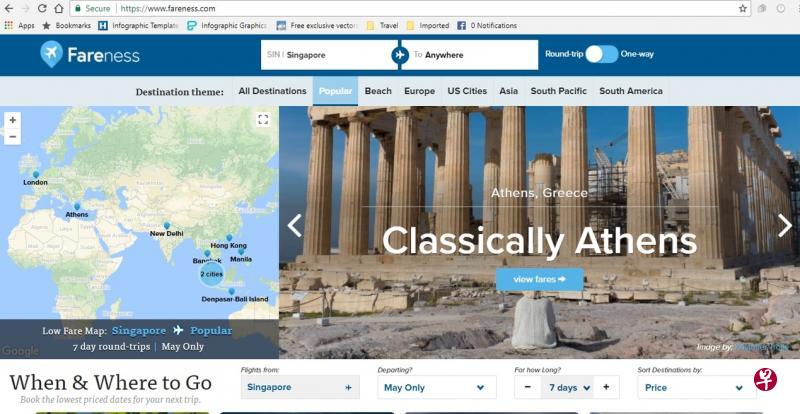Show the next destination slide
The height and width of the screenshot is (414, 800).
tap(785, 225)
